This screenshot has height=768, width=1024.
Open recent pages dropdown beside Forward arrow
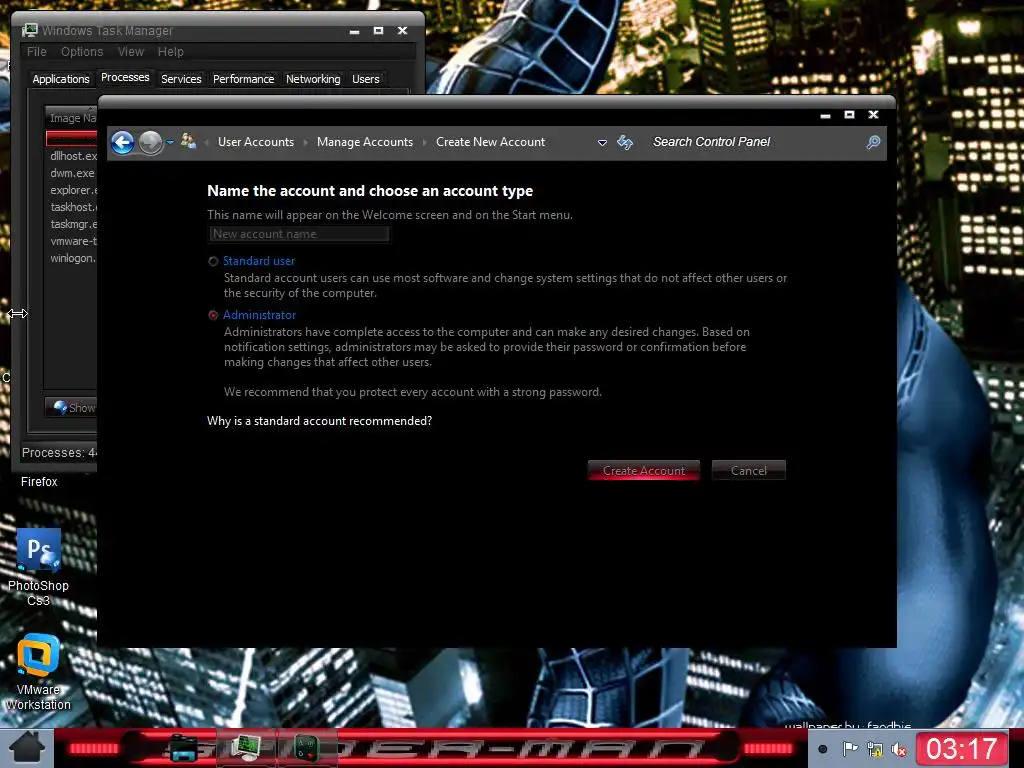click(x=170, y=142)
